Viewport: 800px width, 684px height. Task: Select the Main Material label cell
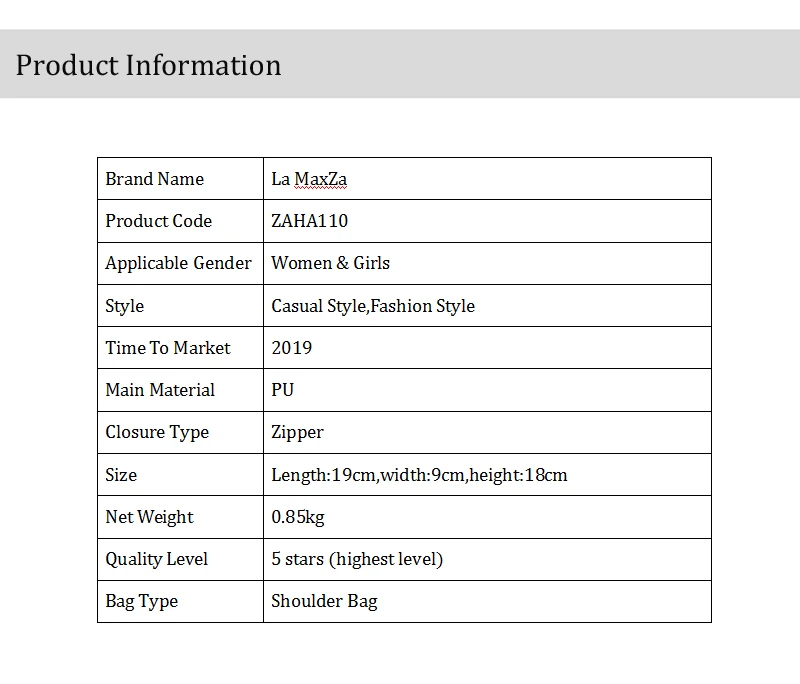180,390
